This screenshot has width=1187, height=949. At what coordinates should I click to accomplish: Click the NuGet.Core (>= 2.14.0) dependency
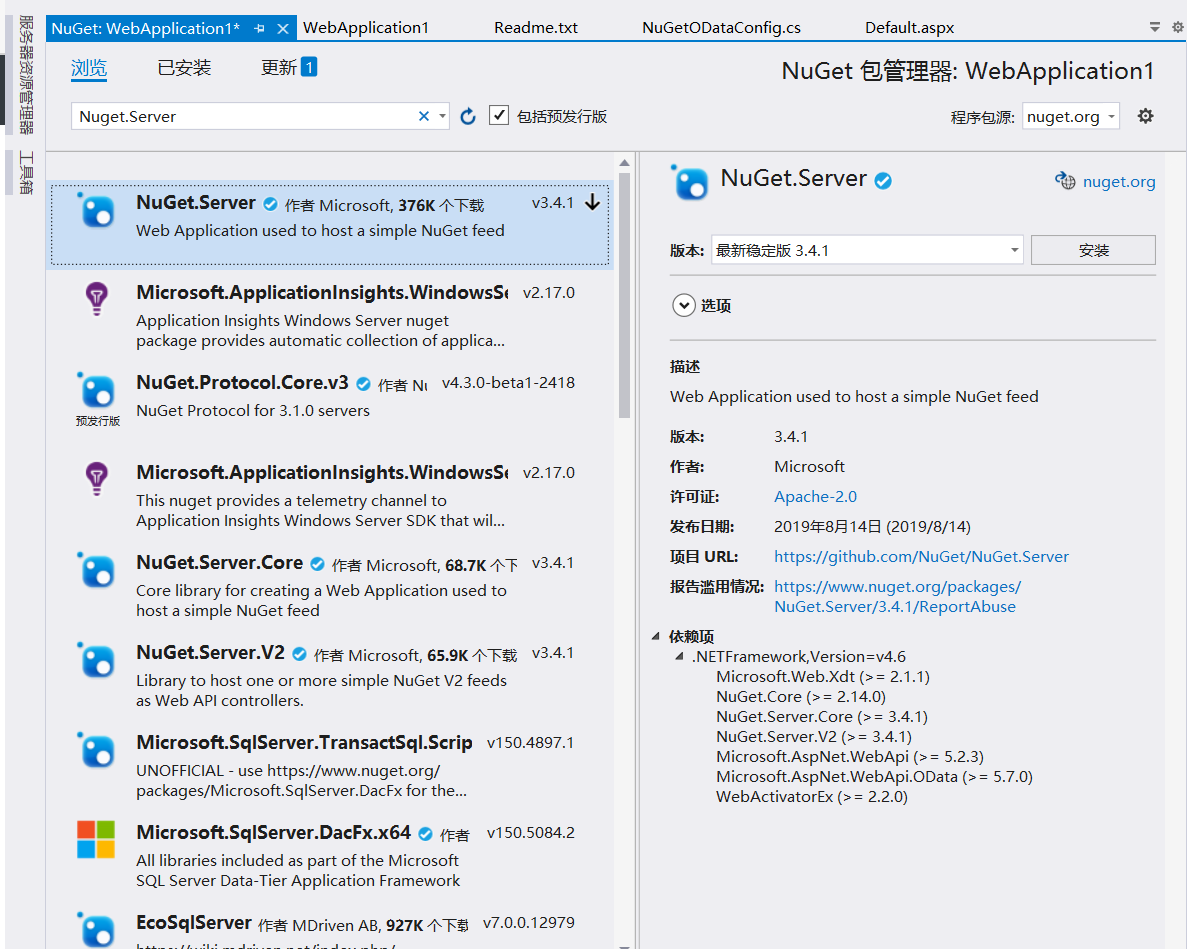pyautogui.click(x=801, y=696)
